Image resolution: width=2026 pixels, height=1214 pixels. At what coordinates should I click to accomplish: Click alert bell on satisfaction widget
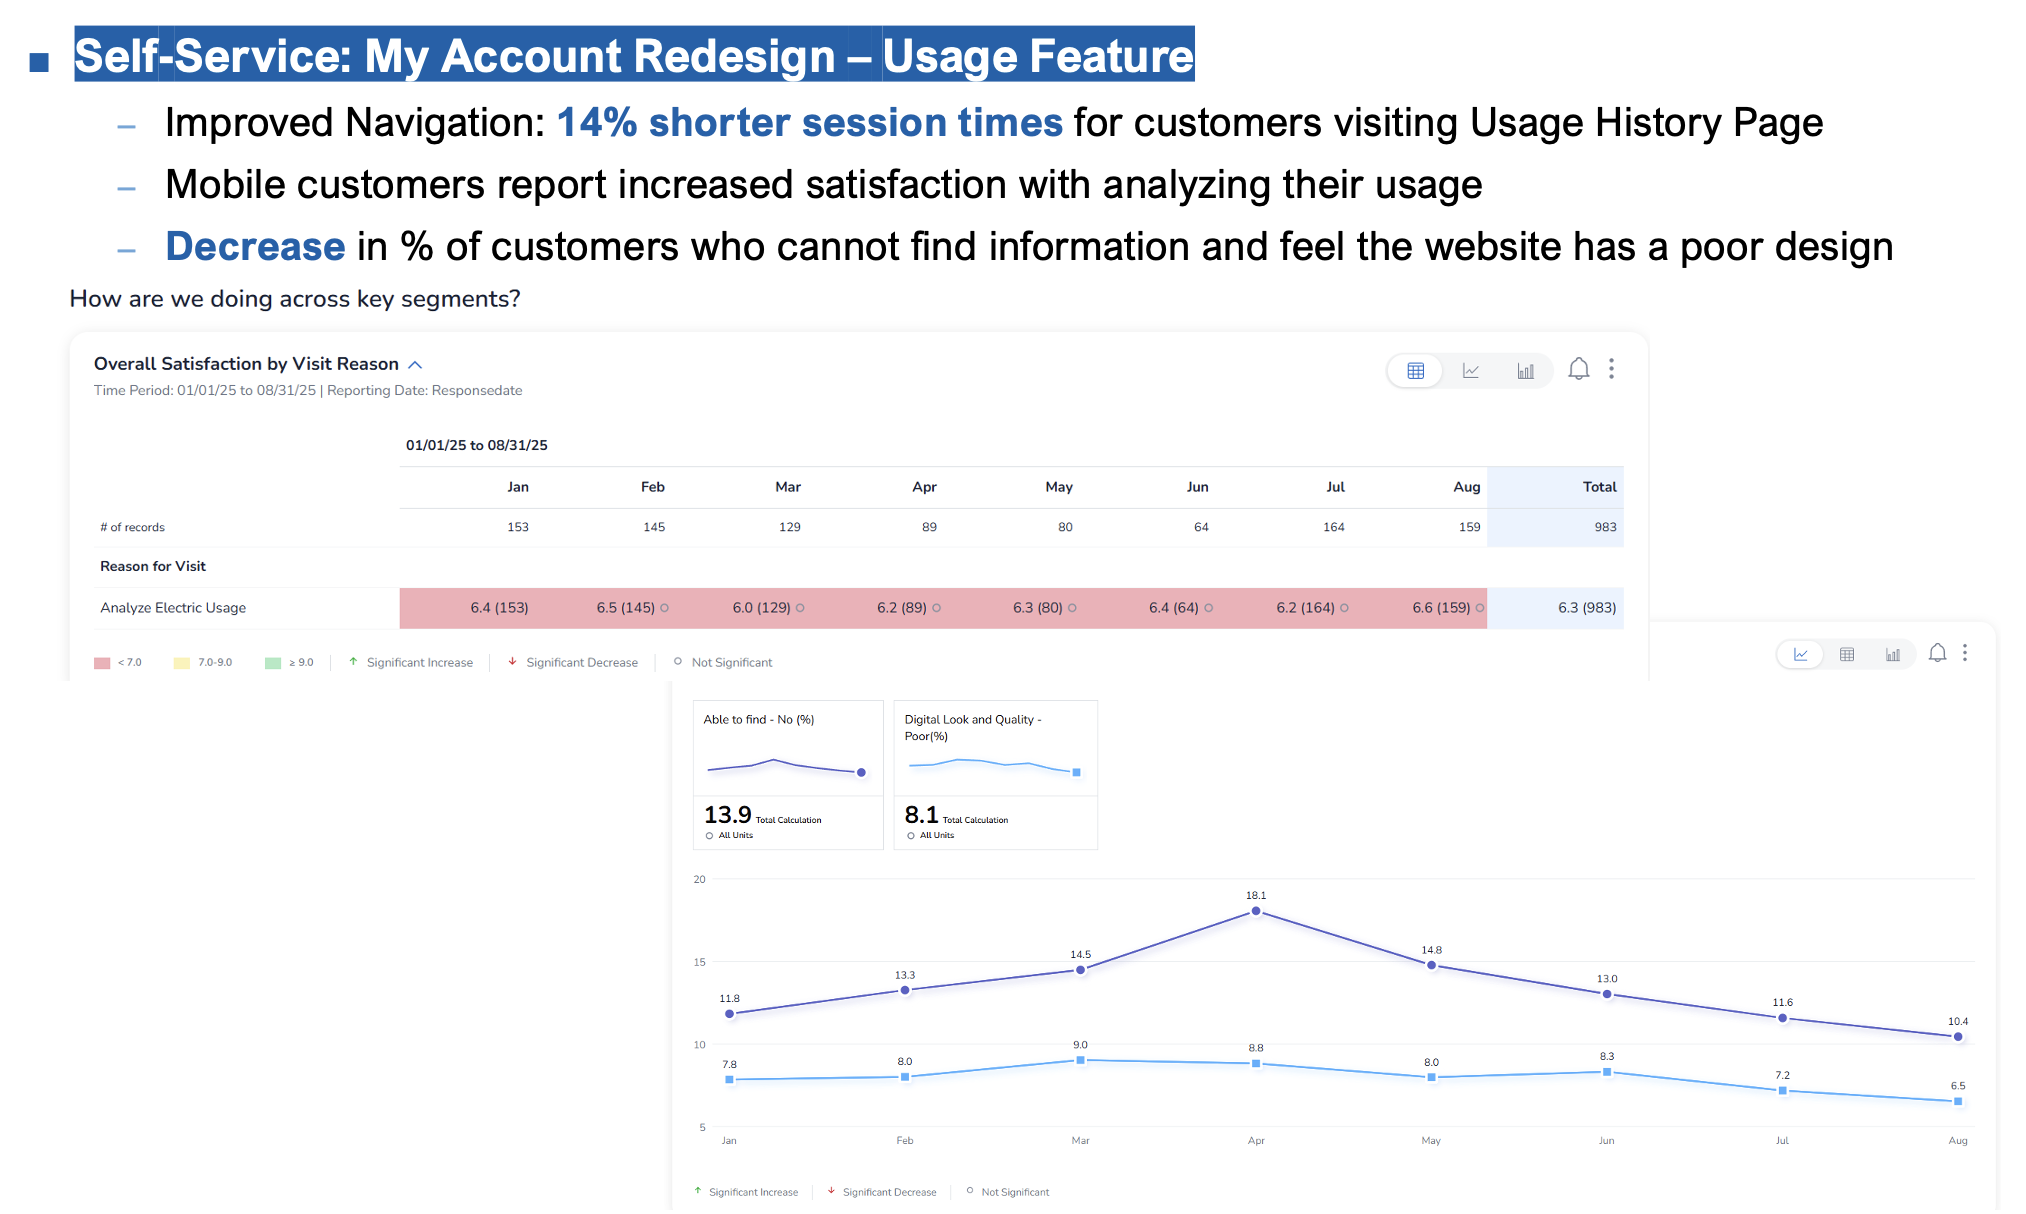pyautogui.click(x=1578, y=369)
